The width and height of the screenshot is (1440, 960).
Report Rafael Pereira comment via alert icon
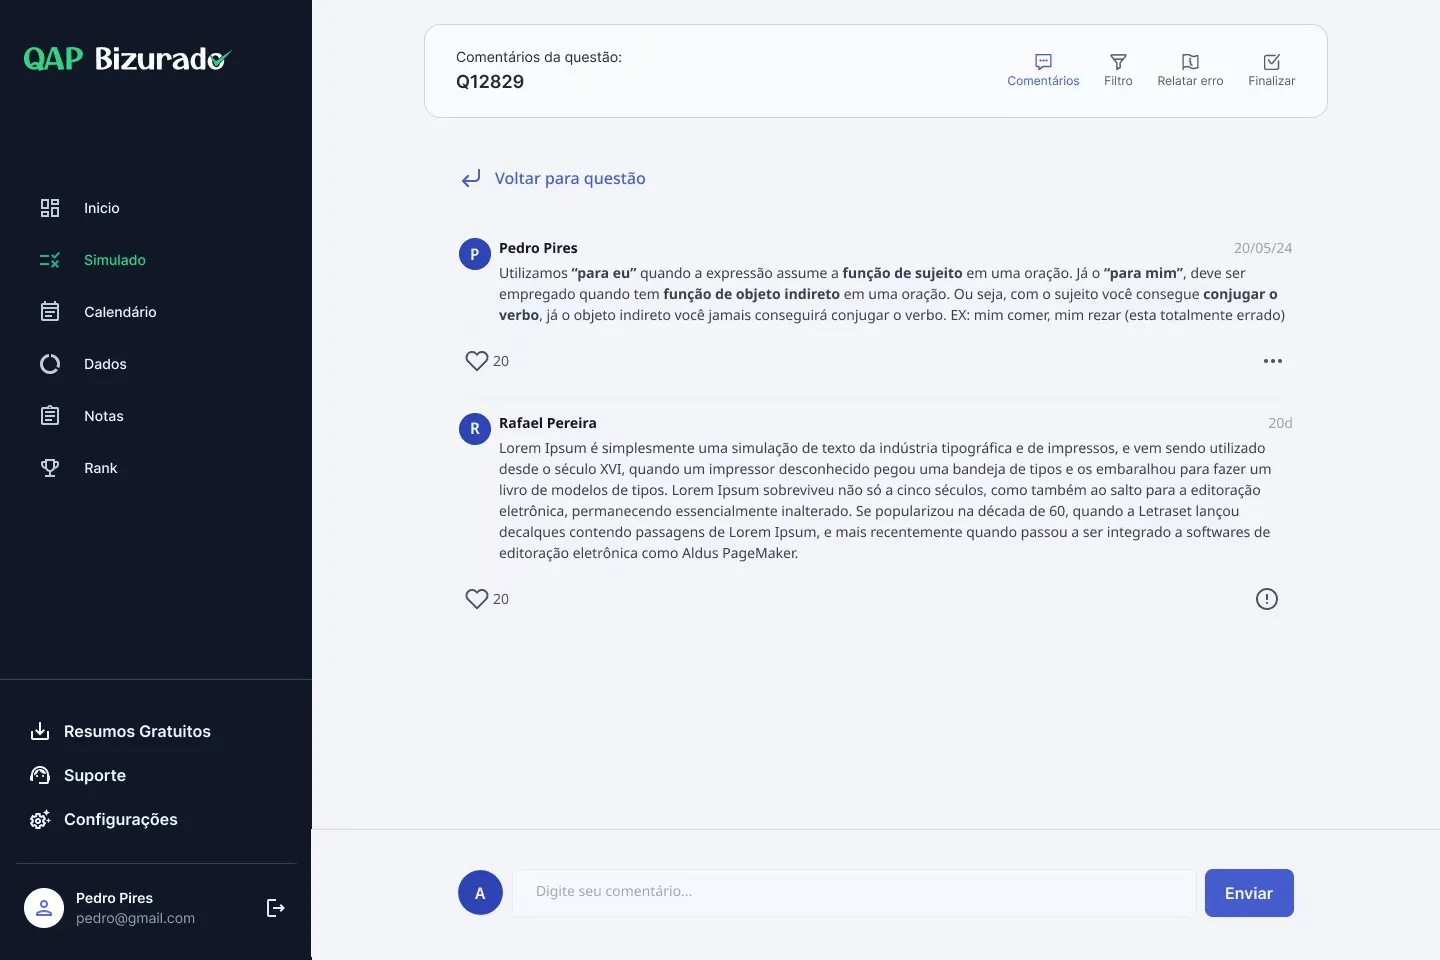(x=1267, y=599)
